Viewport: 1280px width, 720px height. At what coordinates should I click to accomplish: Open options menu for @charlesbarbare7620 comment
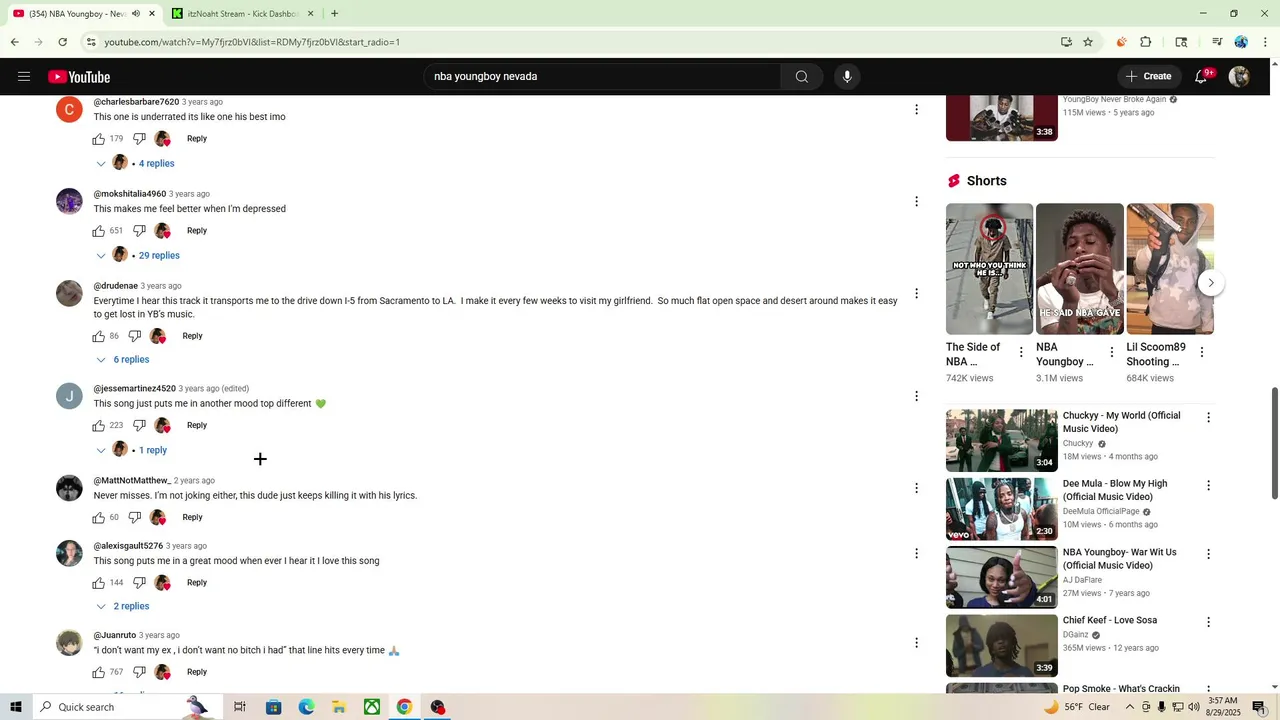point(916,110)
